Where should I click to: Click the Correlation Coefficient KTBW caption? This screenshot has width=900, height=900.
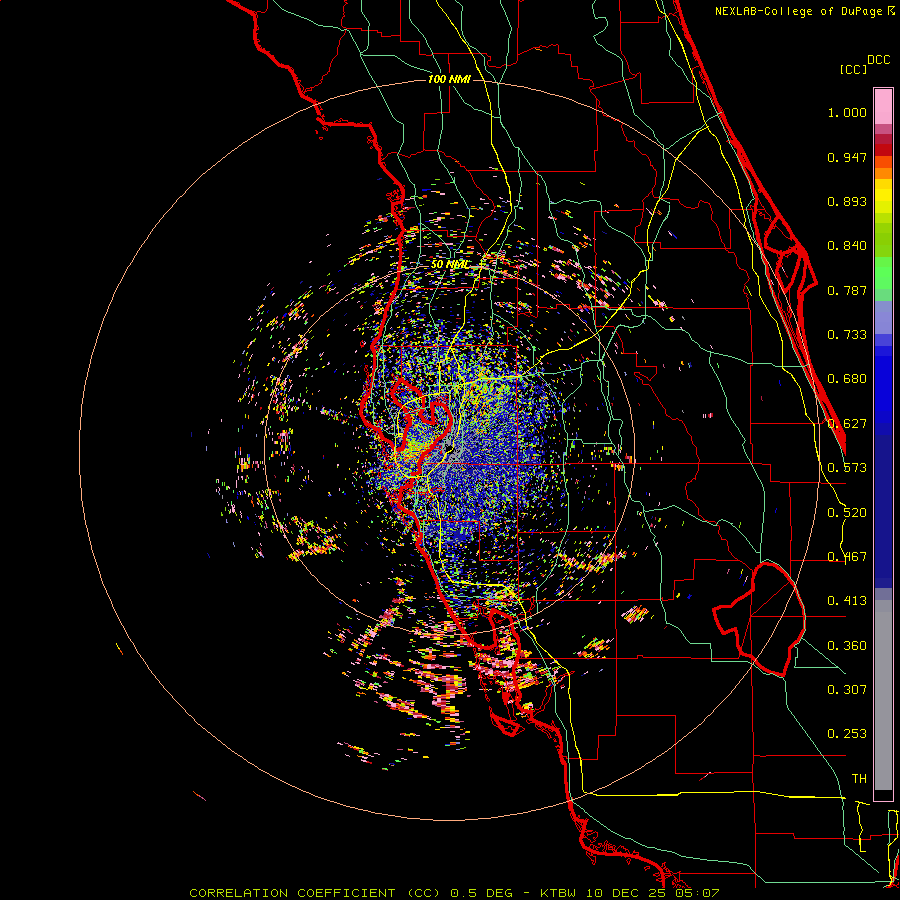(x=454, y=893)
